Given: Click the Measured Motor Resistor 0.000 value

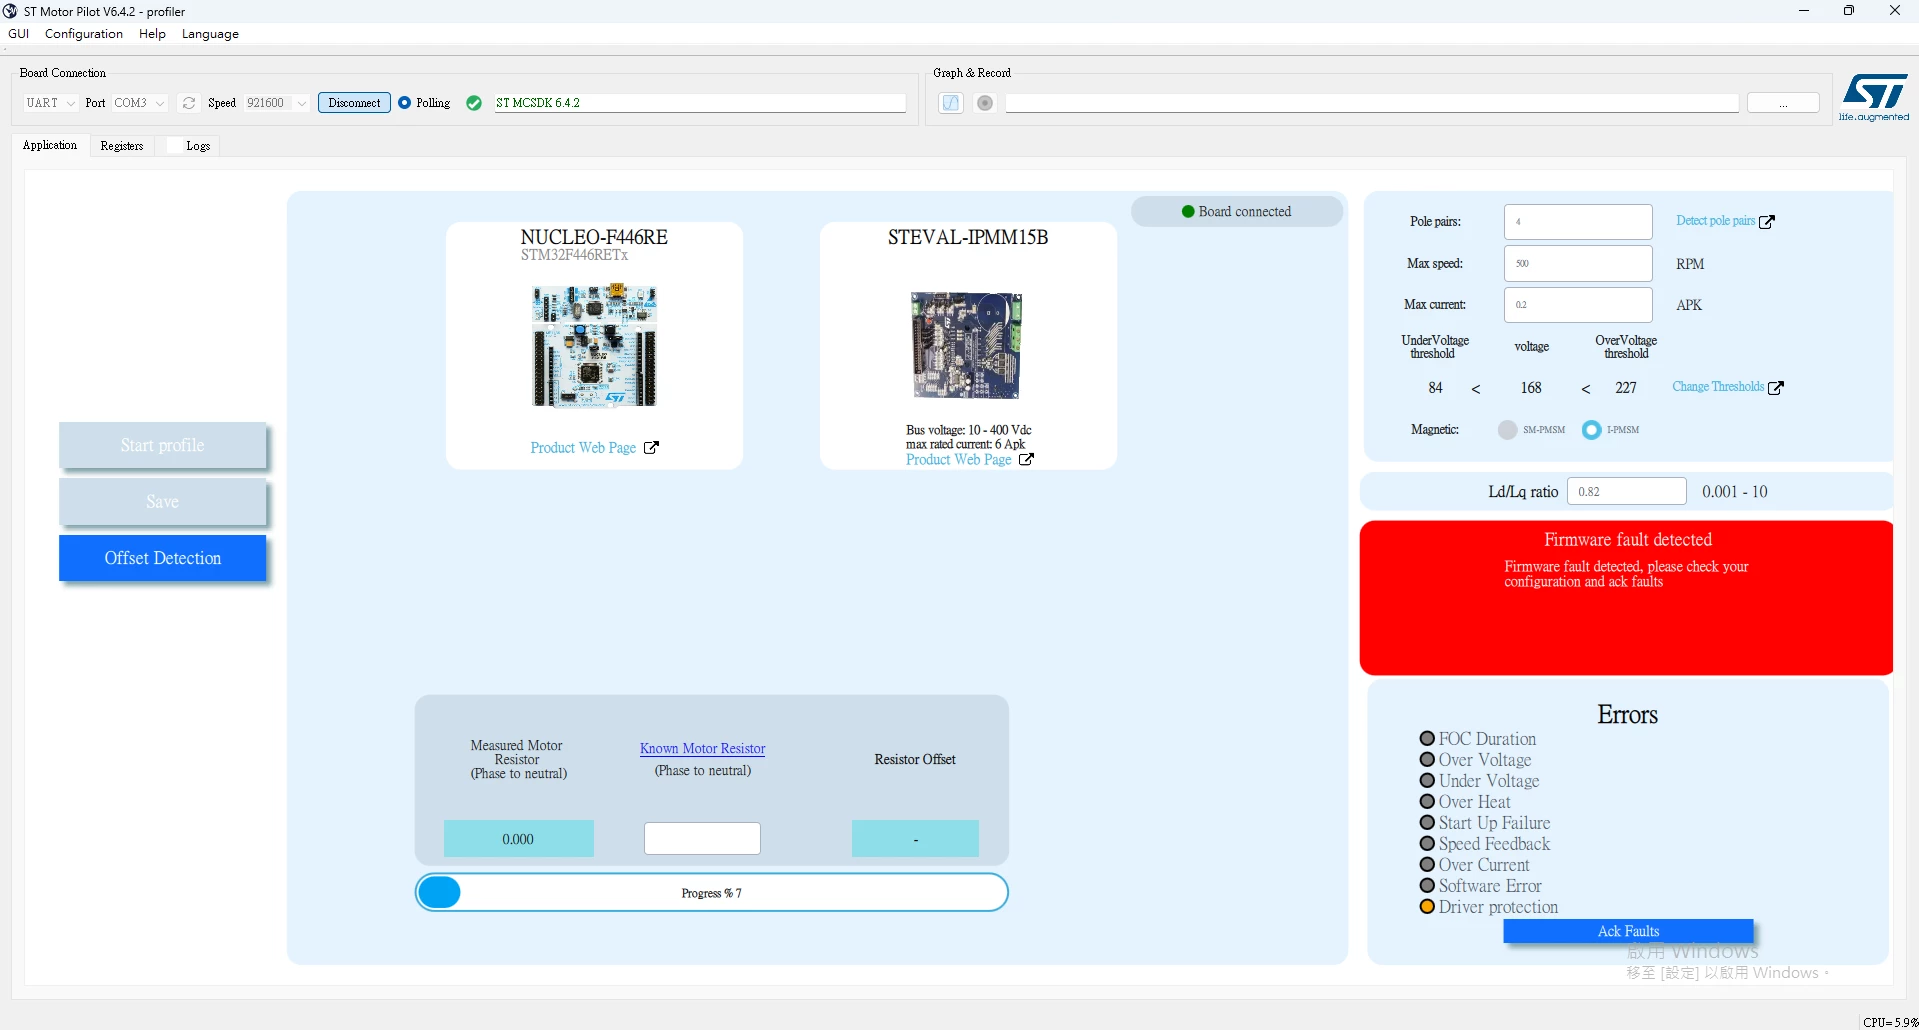Looking at the screenshot, I should coord(519,839).
